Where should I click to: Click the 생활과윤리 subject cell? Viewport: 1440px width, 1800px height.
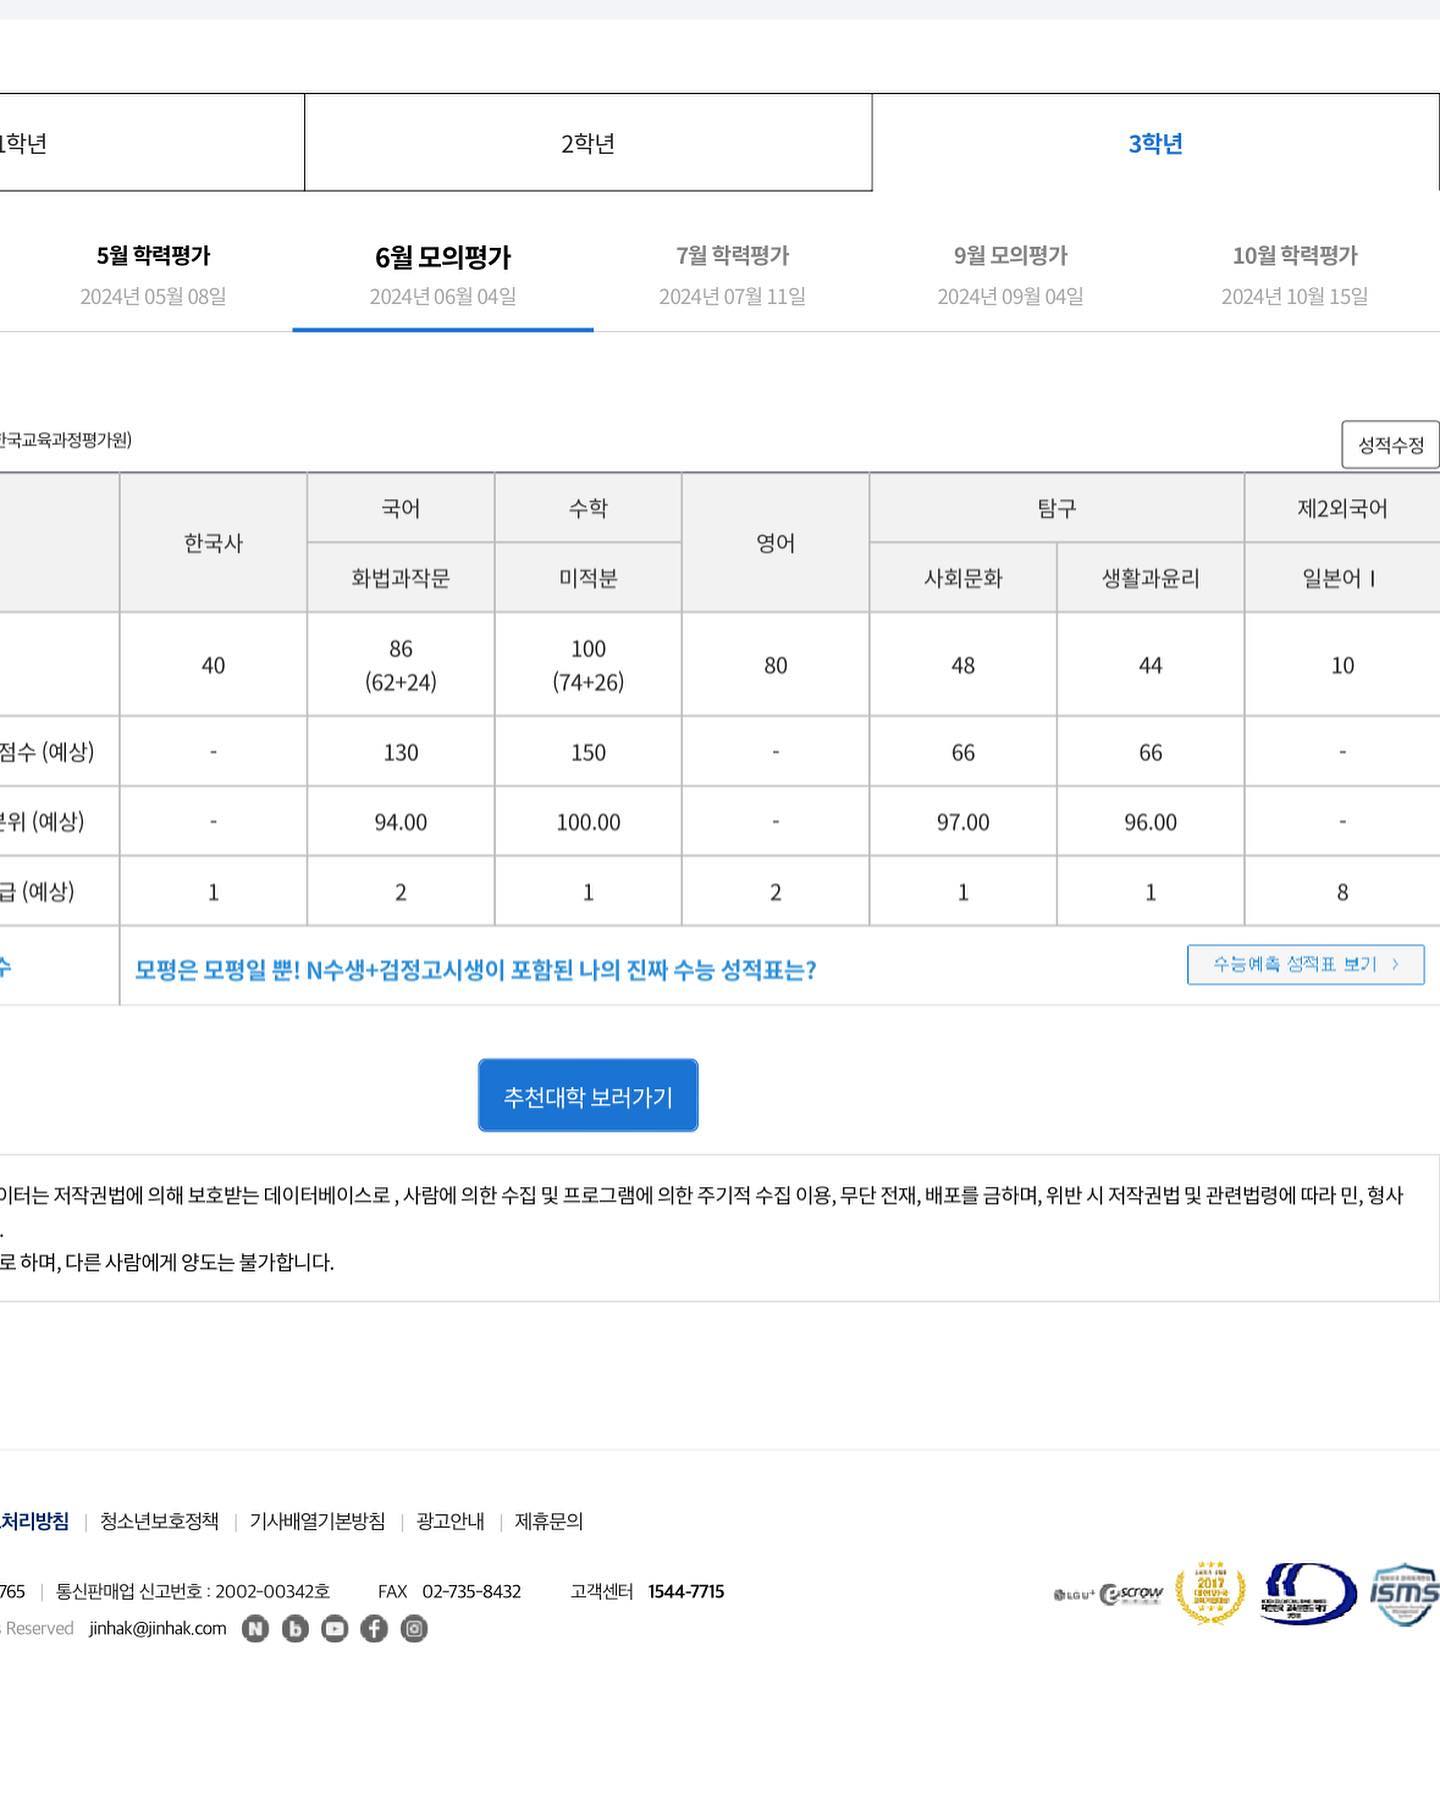1151,578
